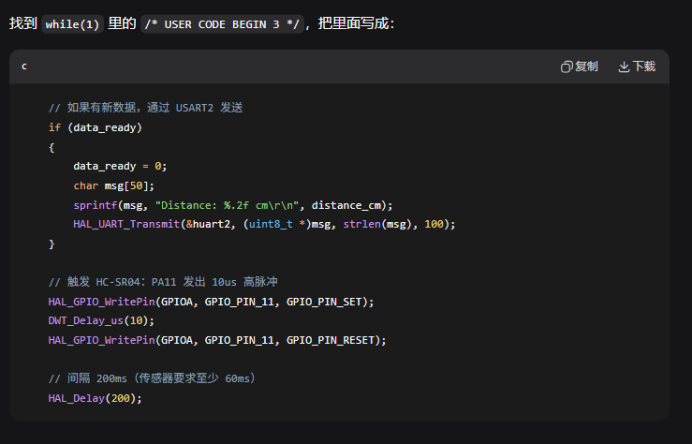Click the comment '触发 HC-SR04: PA11 发出 10us 高脉冲'
The width and height of the screenshot is (692, 444).
point(163,282)
